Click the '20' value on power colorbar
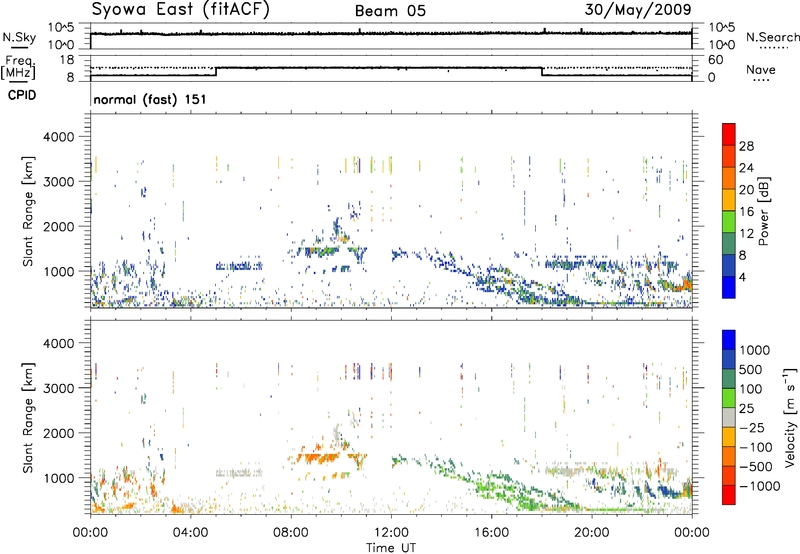Image resolution: width=800 pixels, height=554 pixels. (746, 190)
